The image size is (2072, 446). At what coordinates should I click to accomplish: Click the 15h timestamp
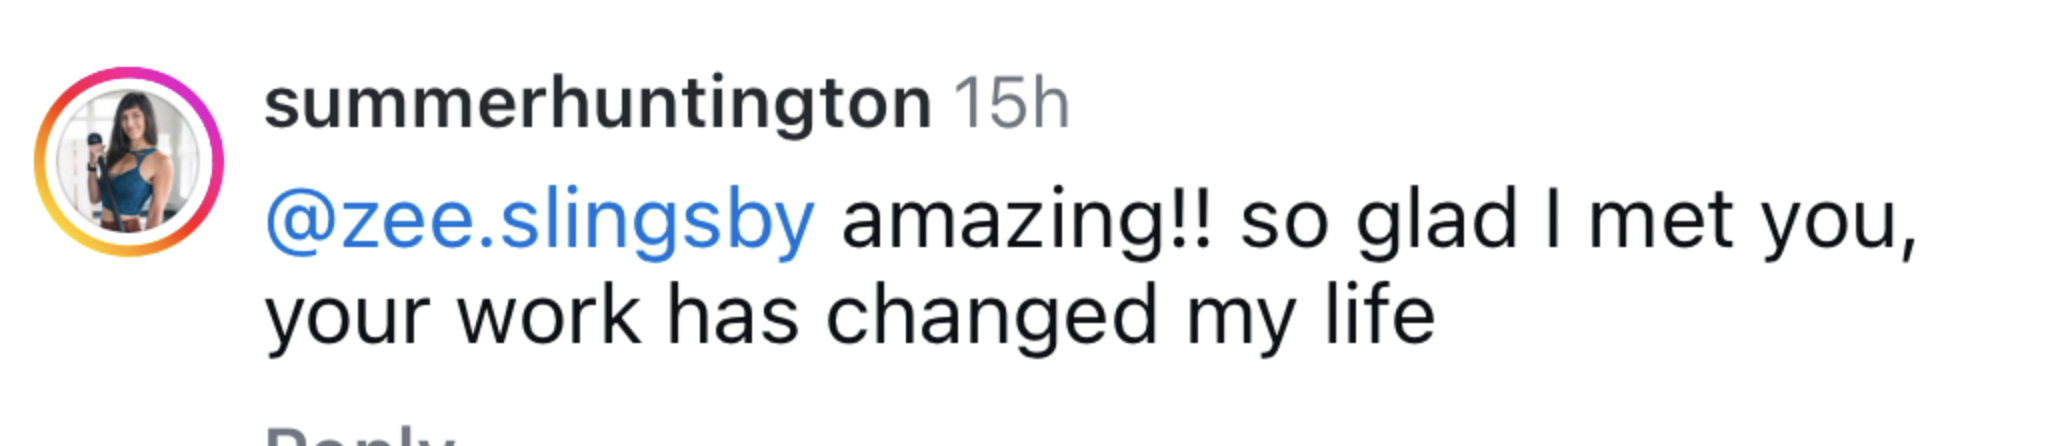pyautogui.click(x=1011, y=103)
